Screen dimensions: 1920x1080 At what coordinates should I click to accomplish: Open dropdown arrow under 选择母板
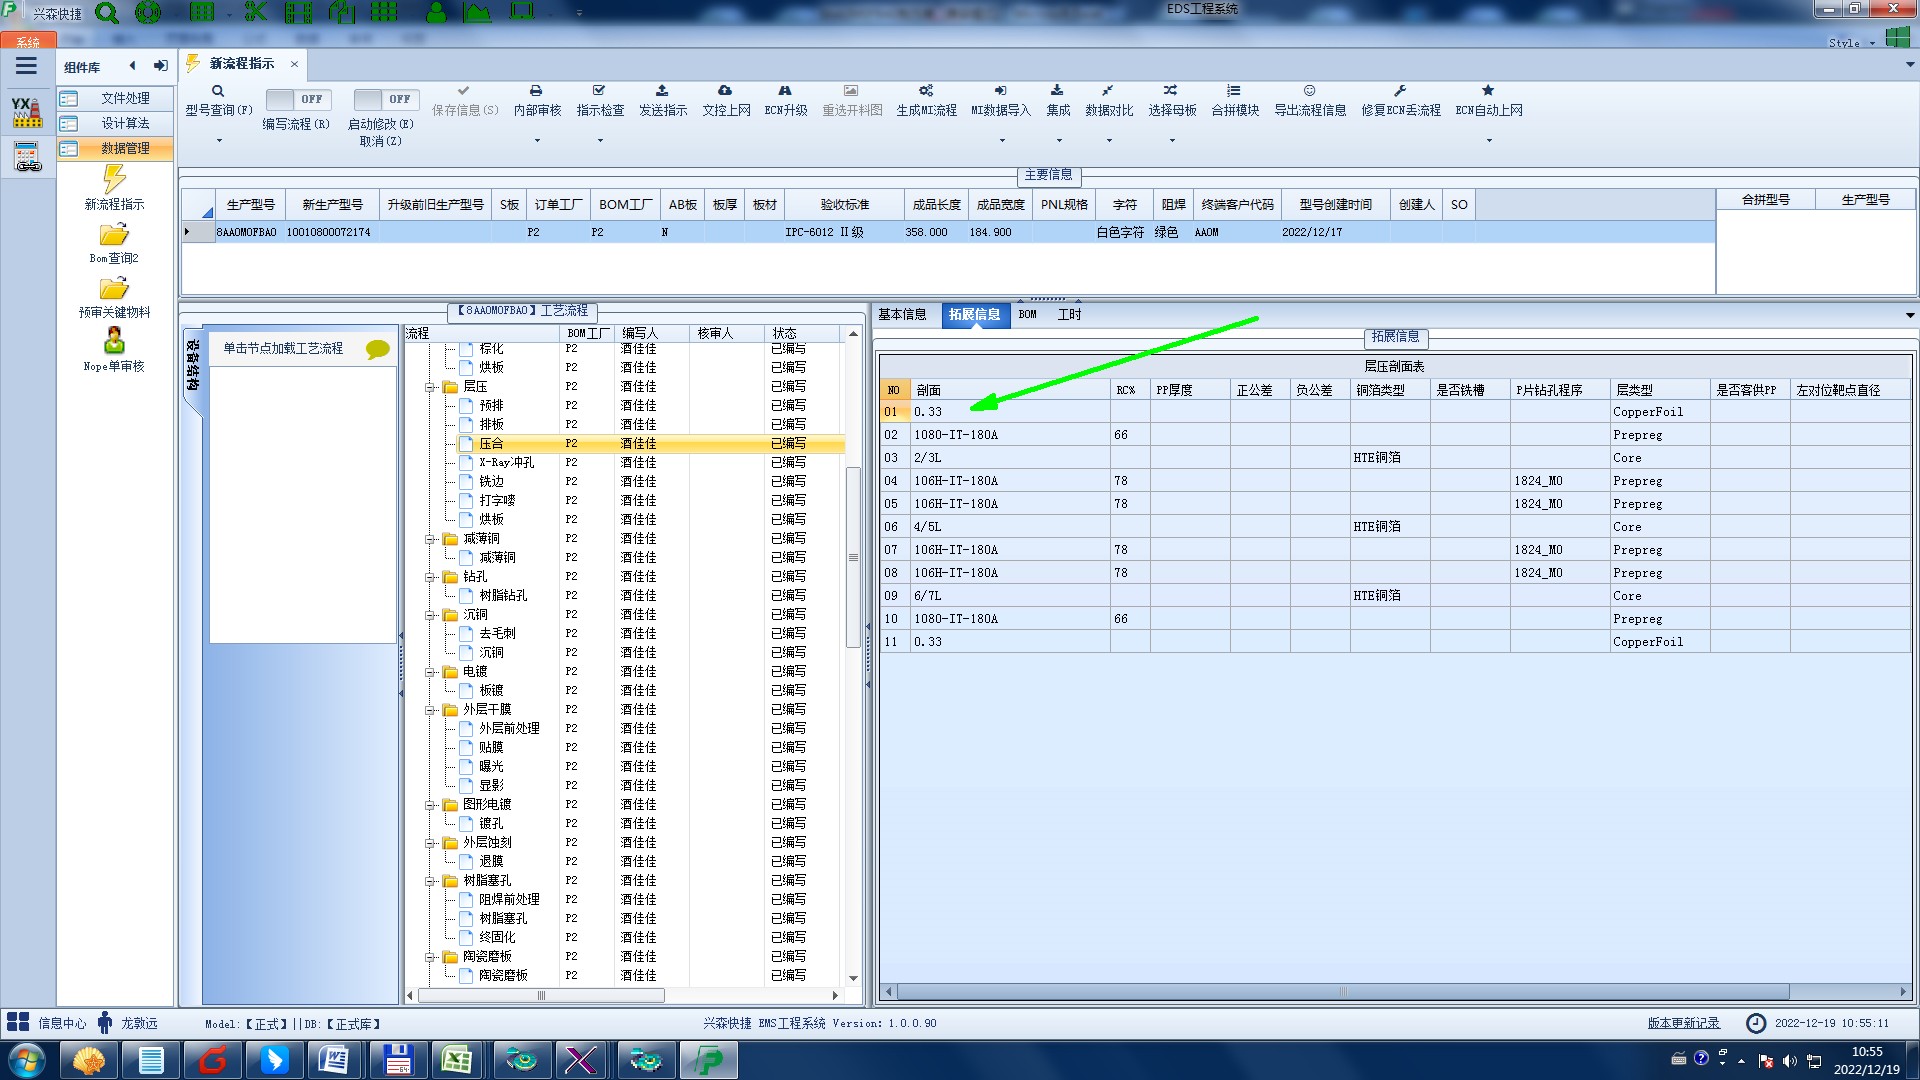(1172, 141)
